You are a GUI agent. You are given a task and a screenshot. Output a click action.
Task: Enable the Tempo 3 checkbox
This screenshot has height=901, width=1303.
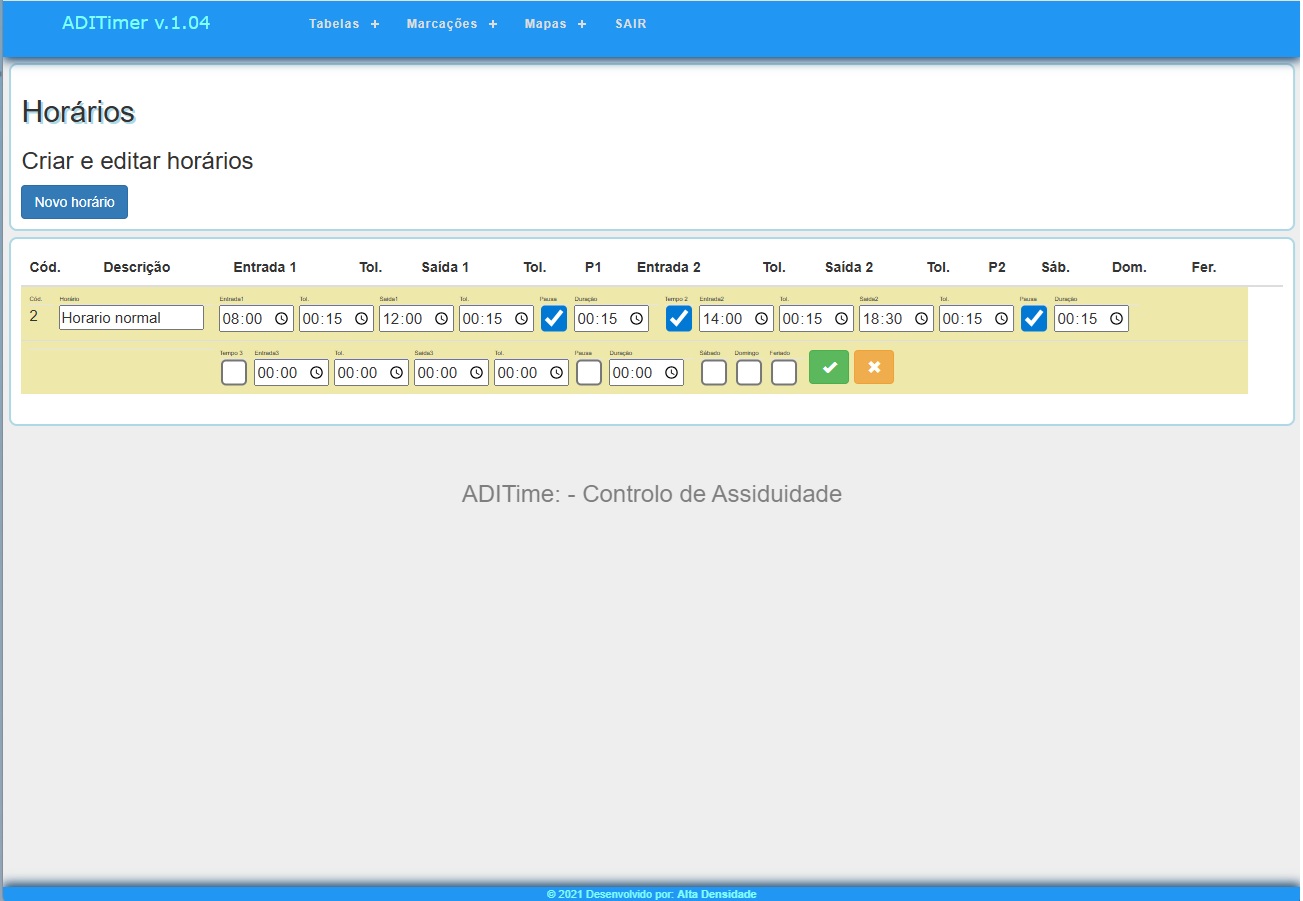tap(234, 373)
